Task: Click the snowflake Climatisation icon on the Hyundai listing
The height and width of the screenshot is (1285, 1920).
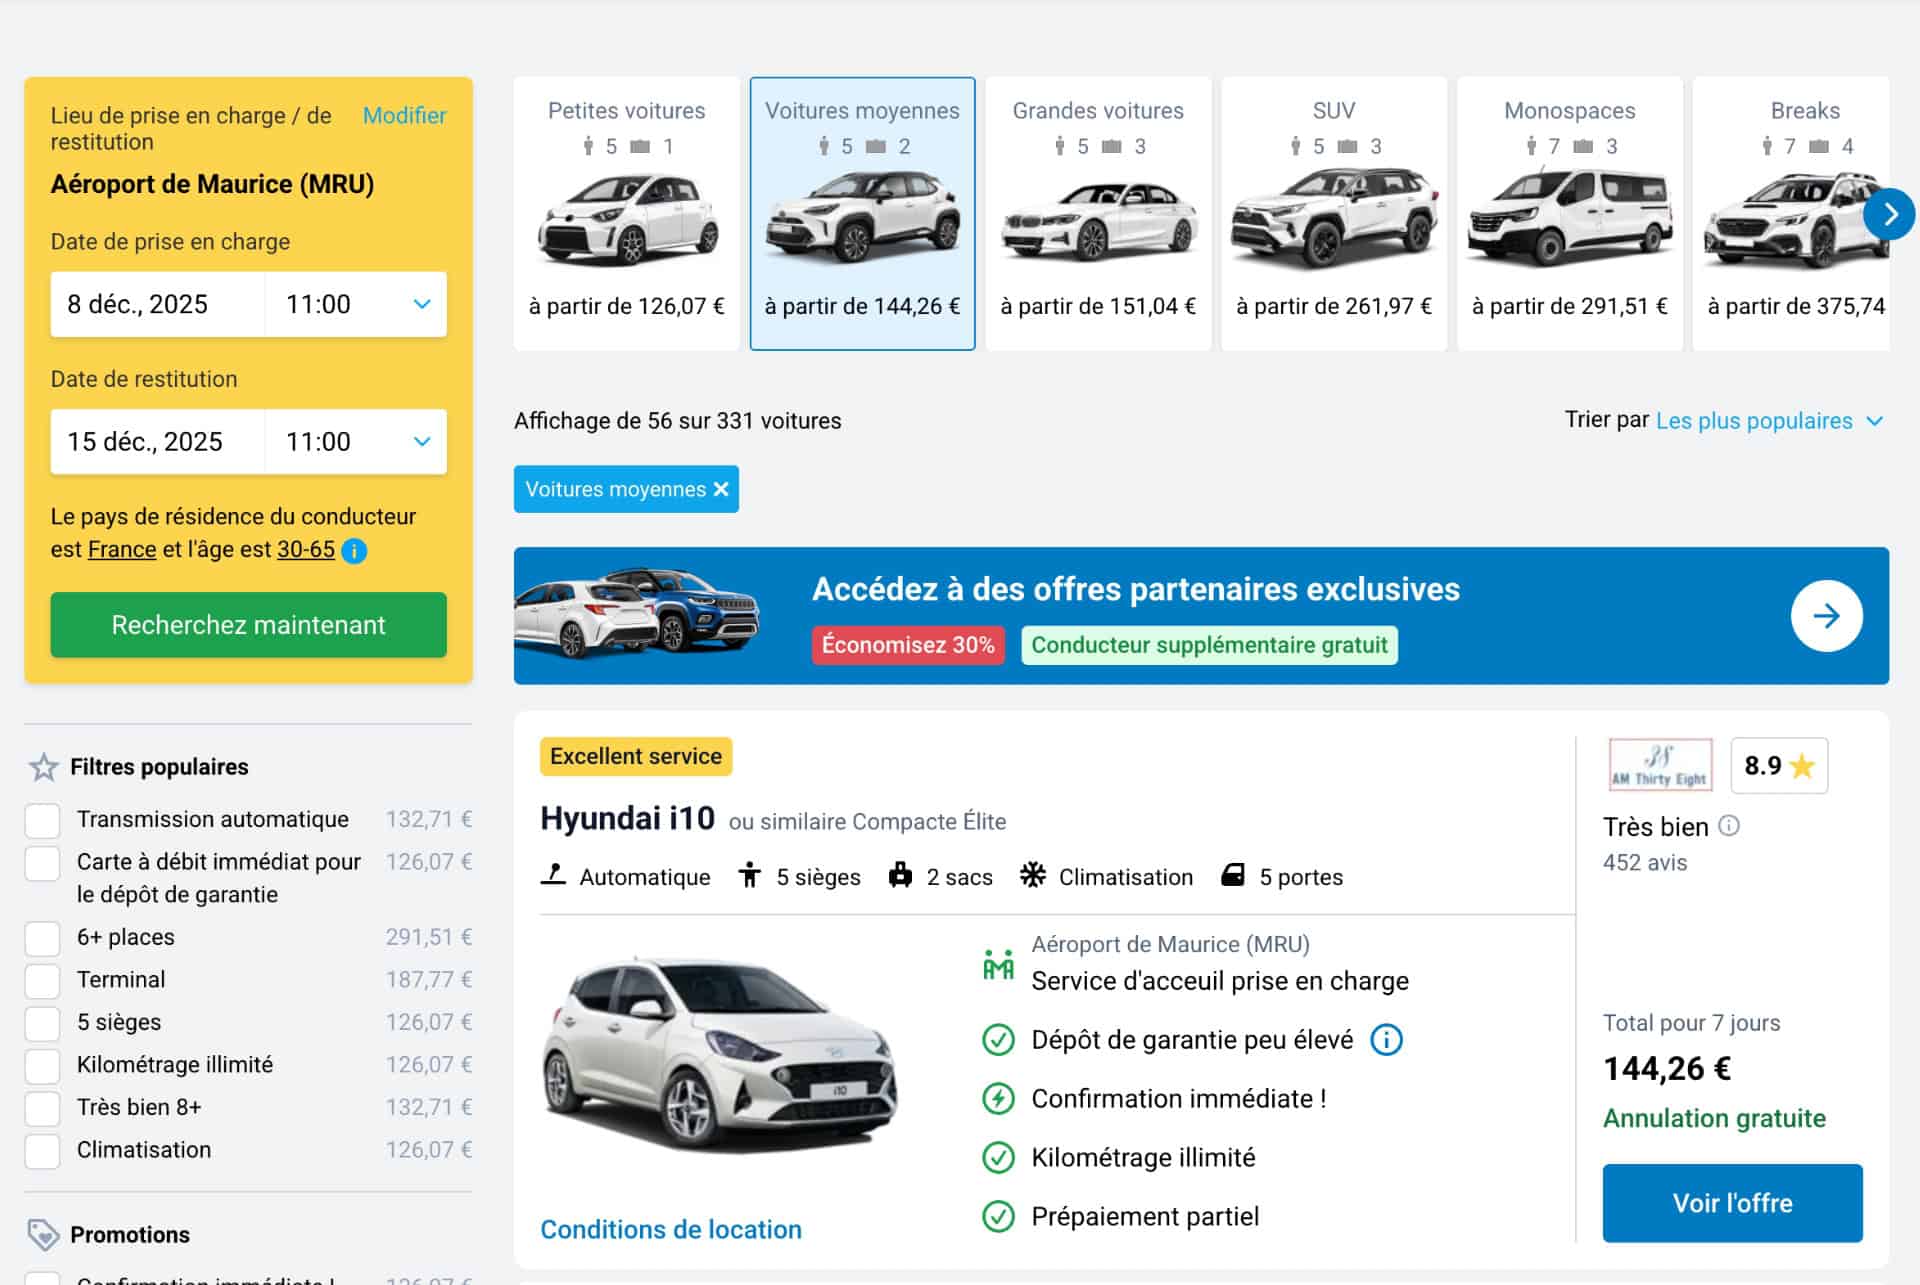Action: click(1034, 876)
